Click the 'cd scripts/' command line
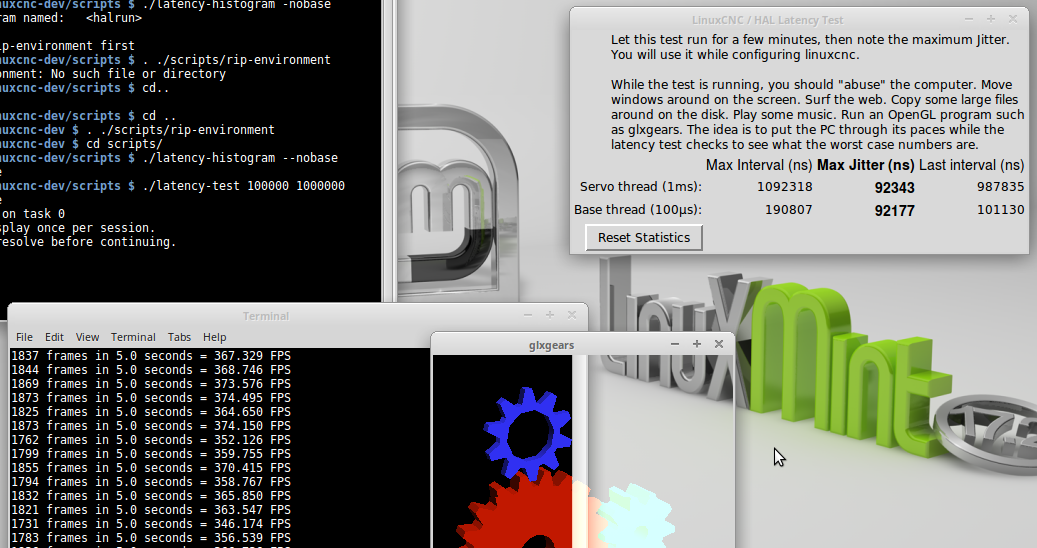 81,143
